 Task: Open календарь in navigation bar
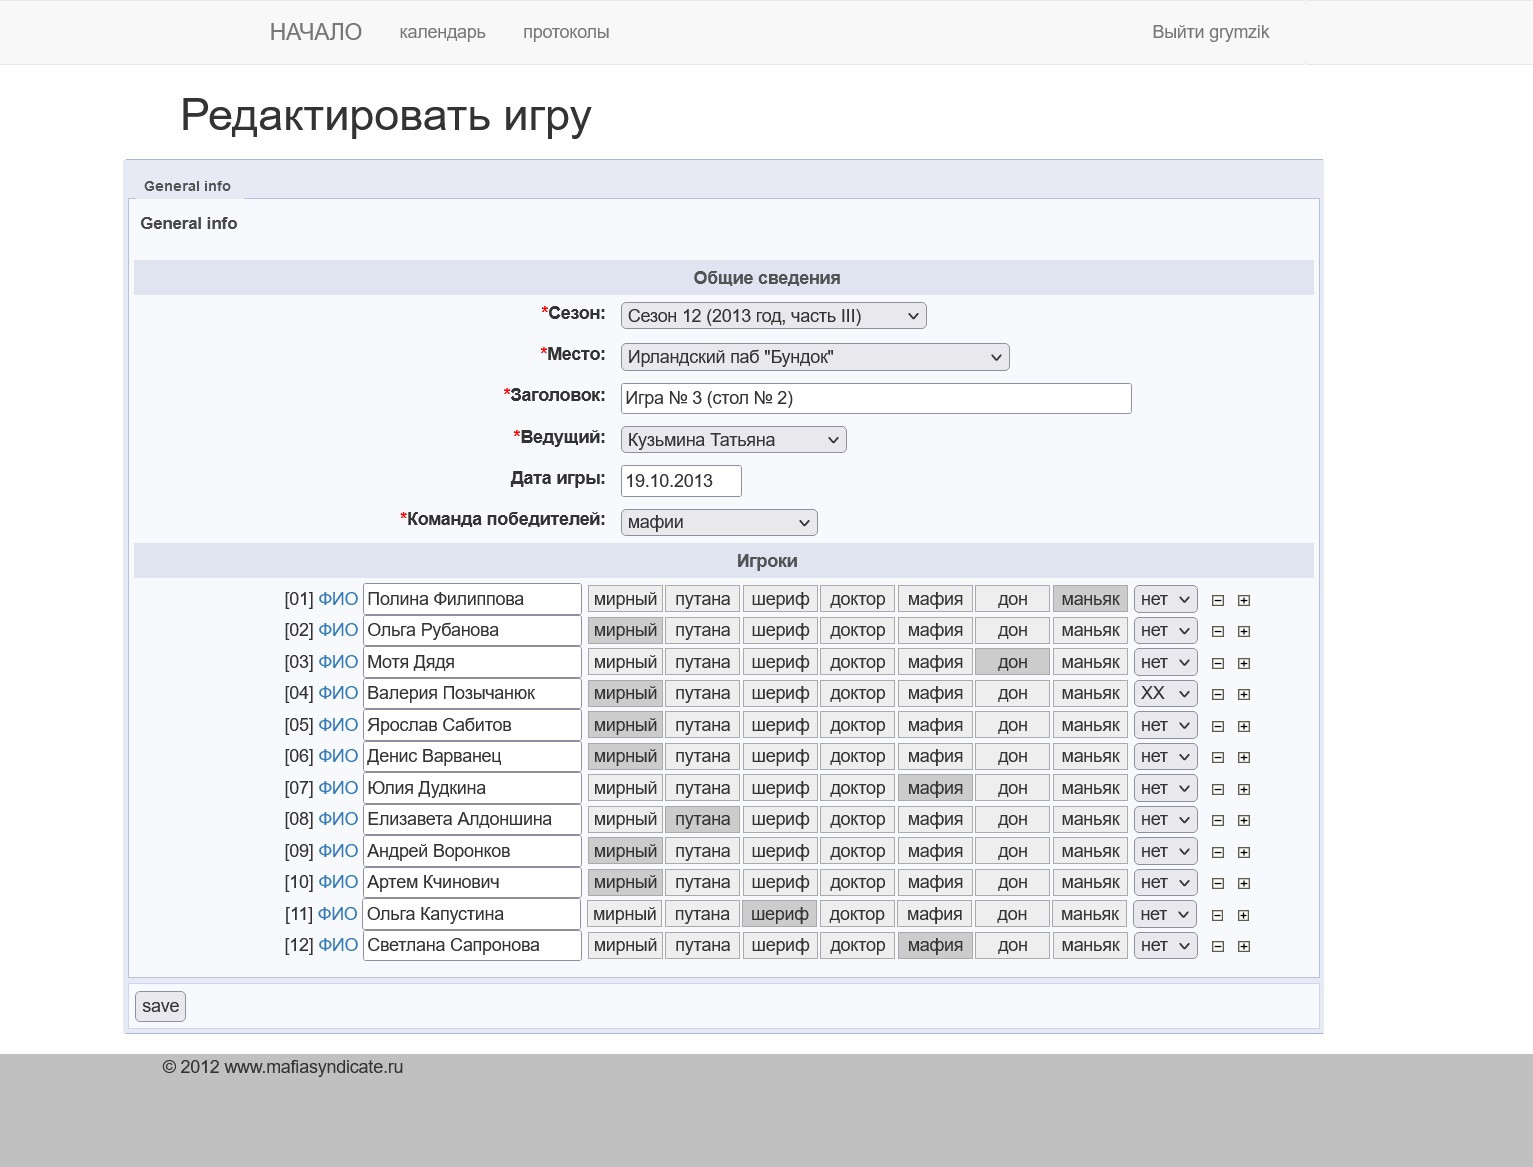coord(442,32)
